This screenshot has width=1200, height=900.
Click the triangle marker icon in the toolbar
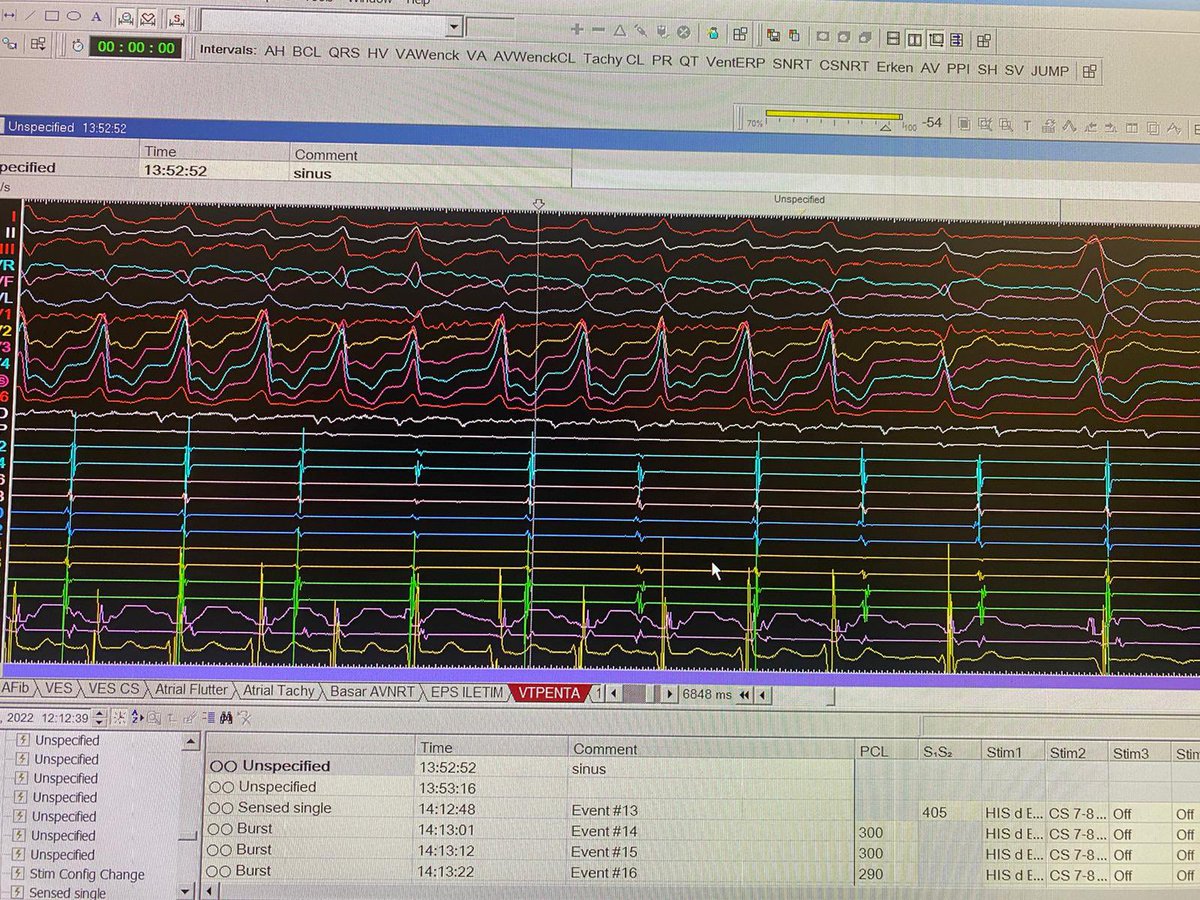pyautogui.click(x=619, y=32)
